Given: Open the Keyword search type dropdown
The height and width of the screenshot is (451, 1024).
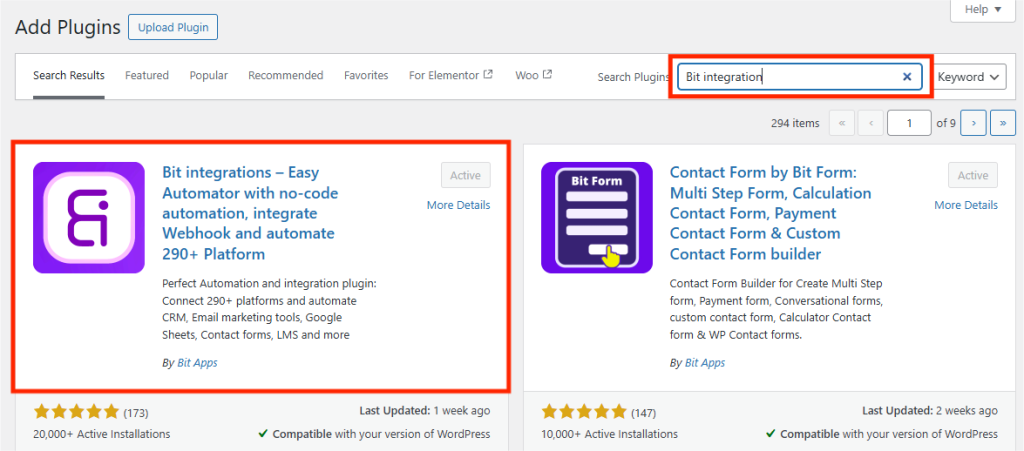Looking at the screenshot, I should tap(969, 76).
